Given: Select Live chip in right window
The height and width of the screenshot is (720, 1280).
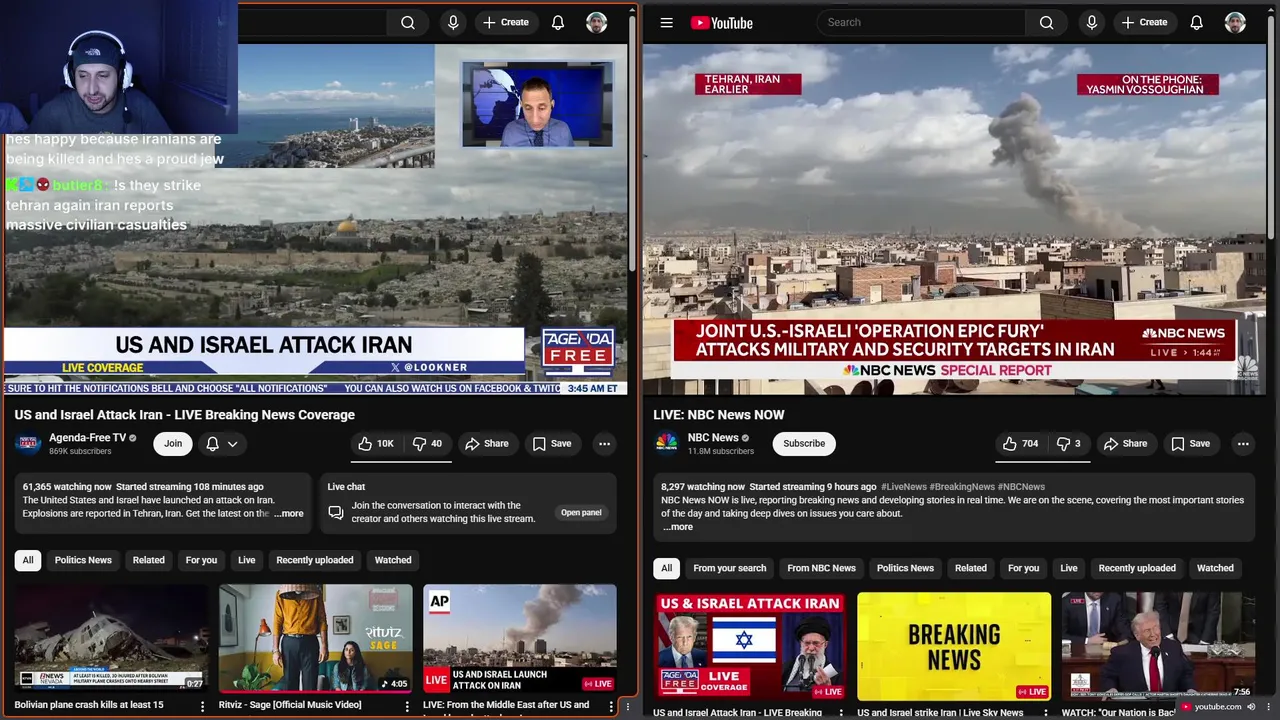Looking at the screenshot, I should (x=1069, y=568).
